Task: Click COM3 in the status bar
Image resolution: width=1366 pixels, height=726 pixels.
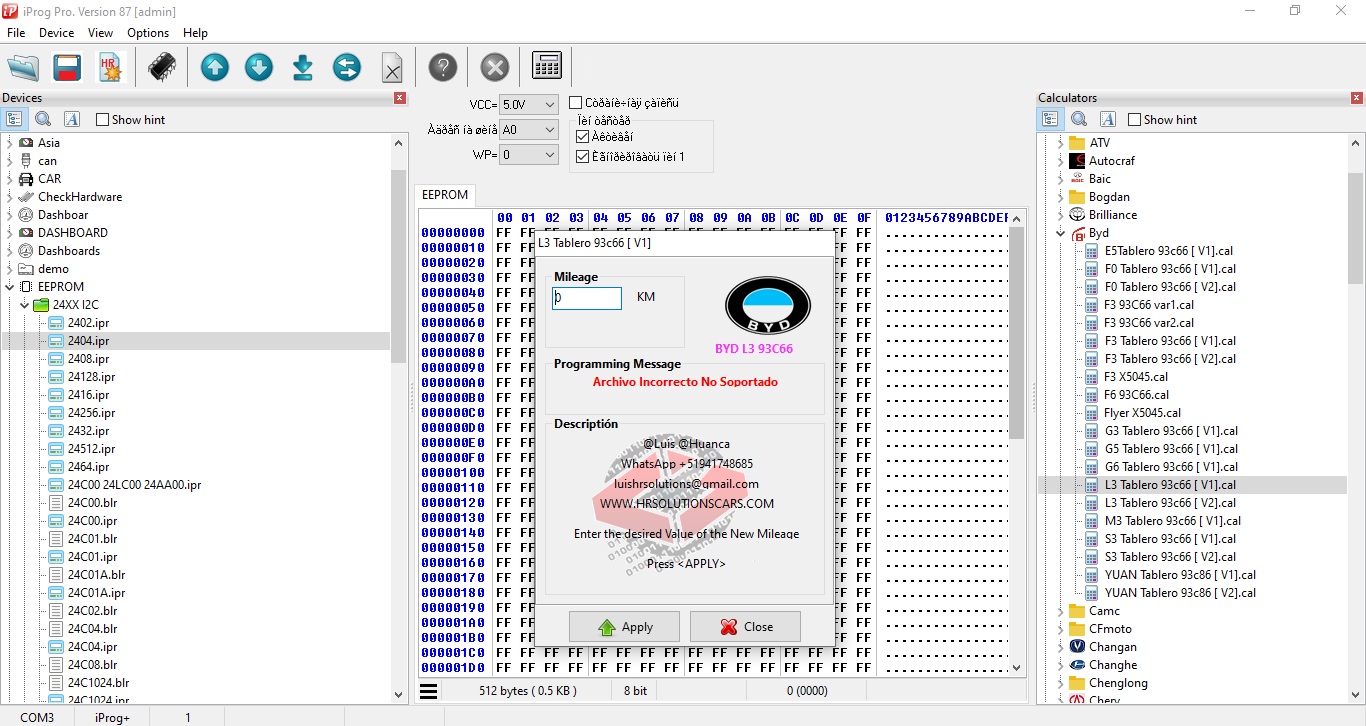Action: 37,717
